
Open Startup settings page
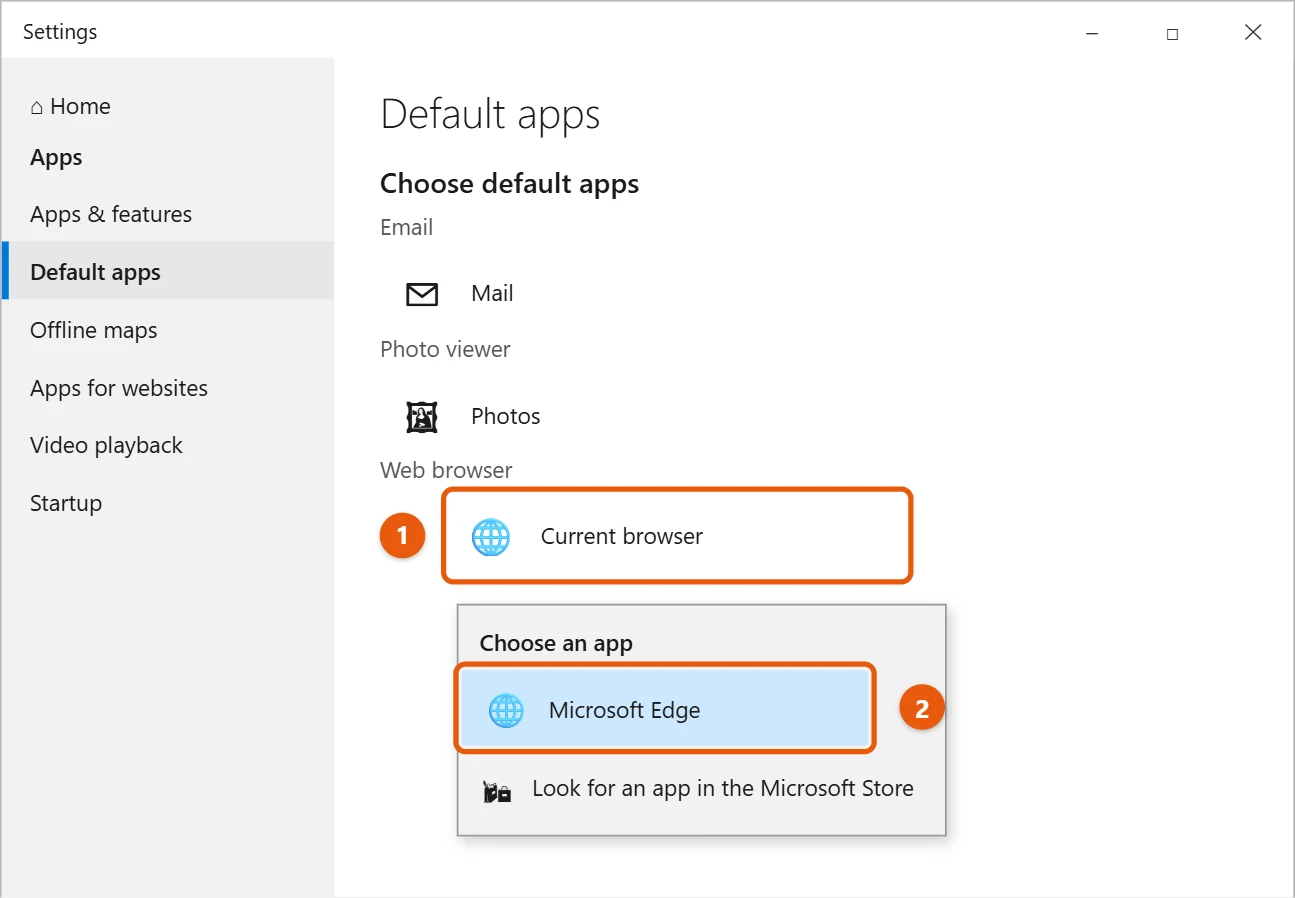(66, 503)
